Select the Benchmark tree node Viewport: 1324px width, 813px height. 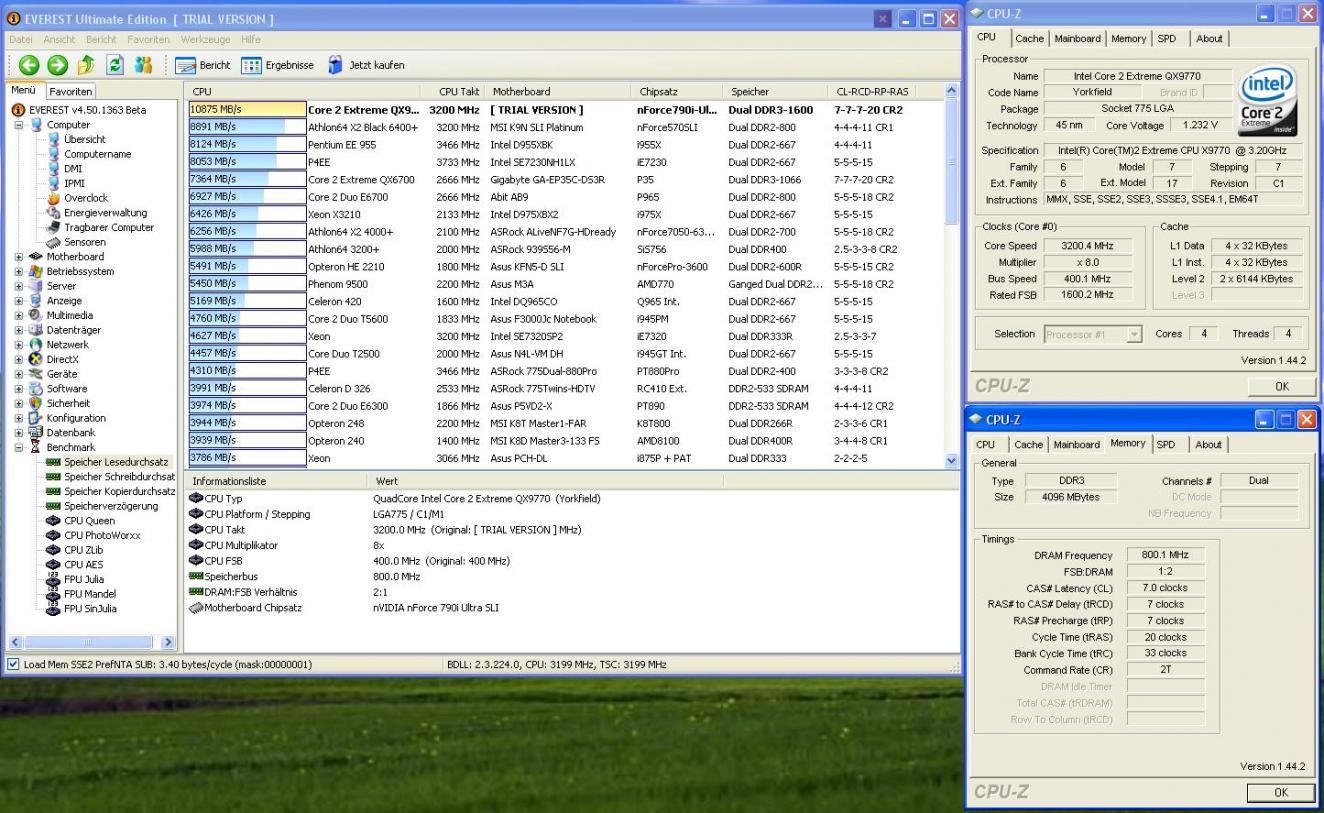(x=71, y=447)
